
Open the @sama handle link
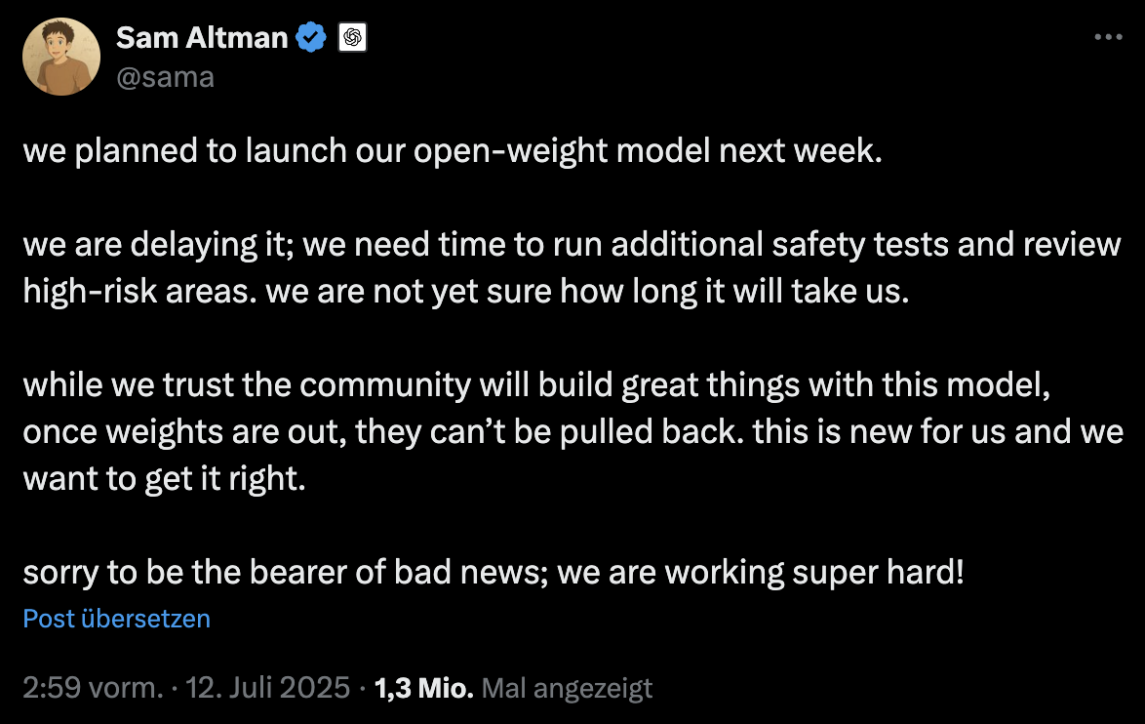click(x=165, y=77)
